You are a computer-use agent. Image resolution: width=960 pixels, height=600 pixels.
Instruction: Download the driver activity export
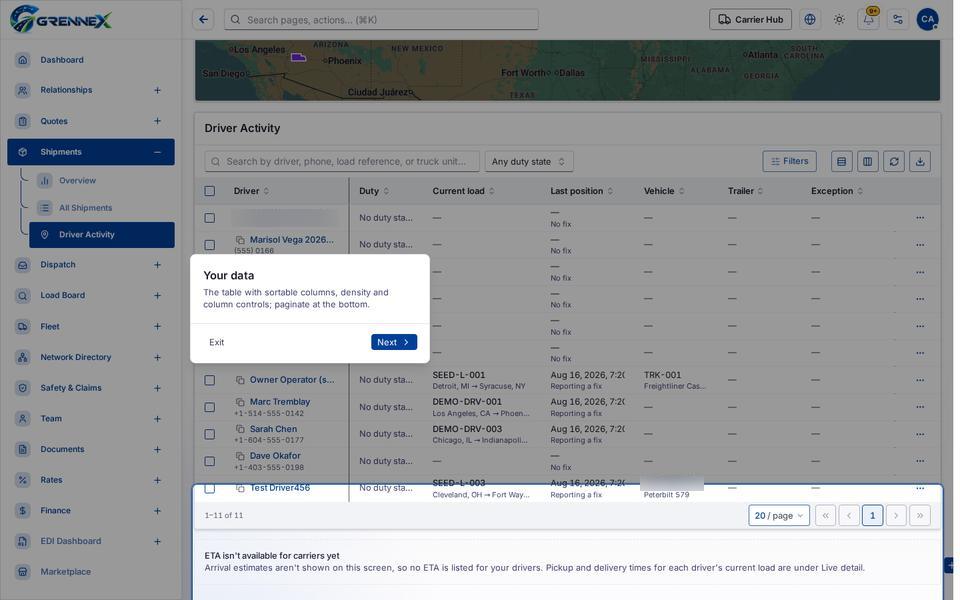pyautogui.click(x=920, y=162)
